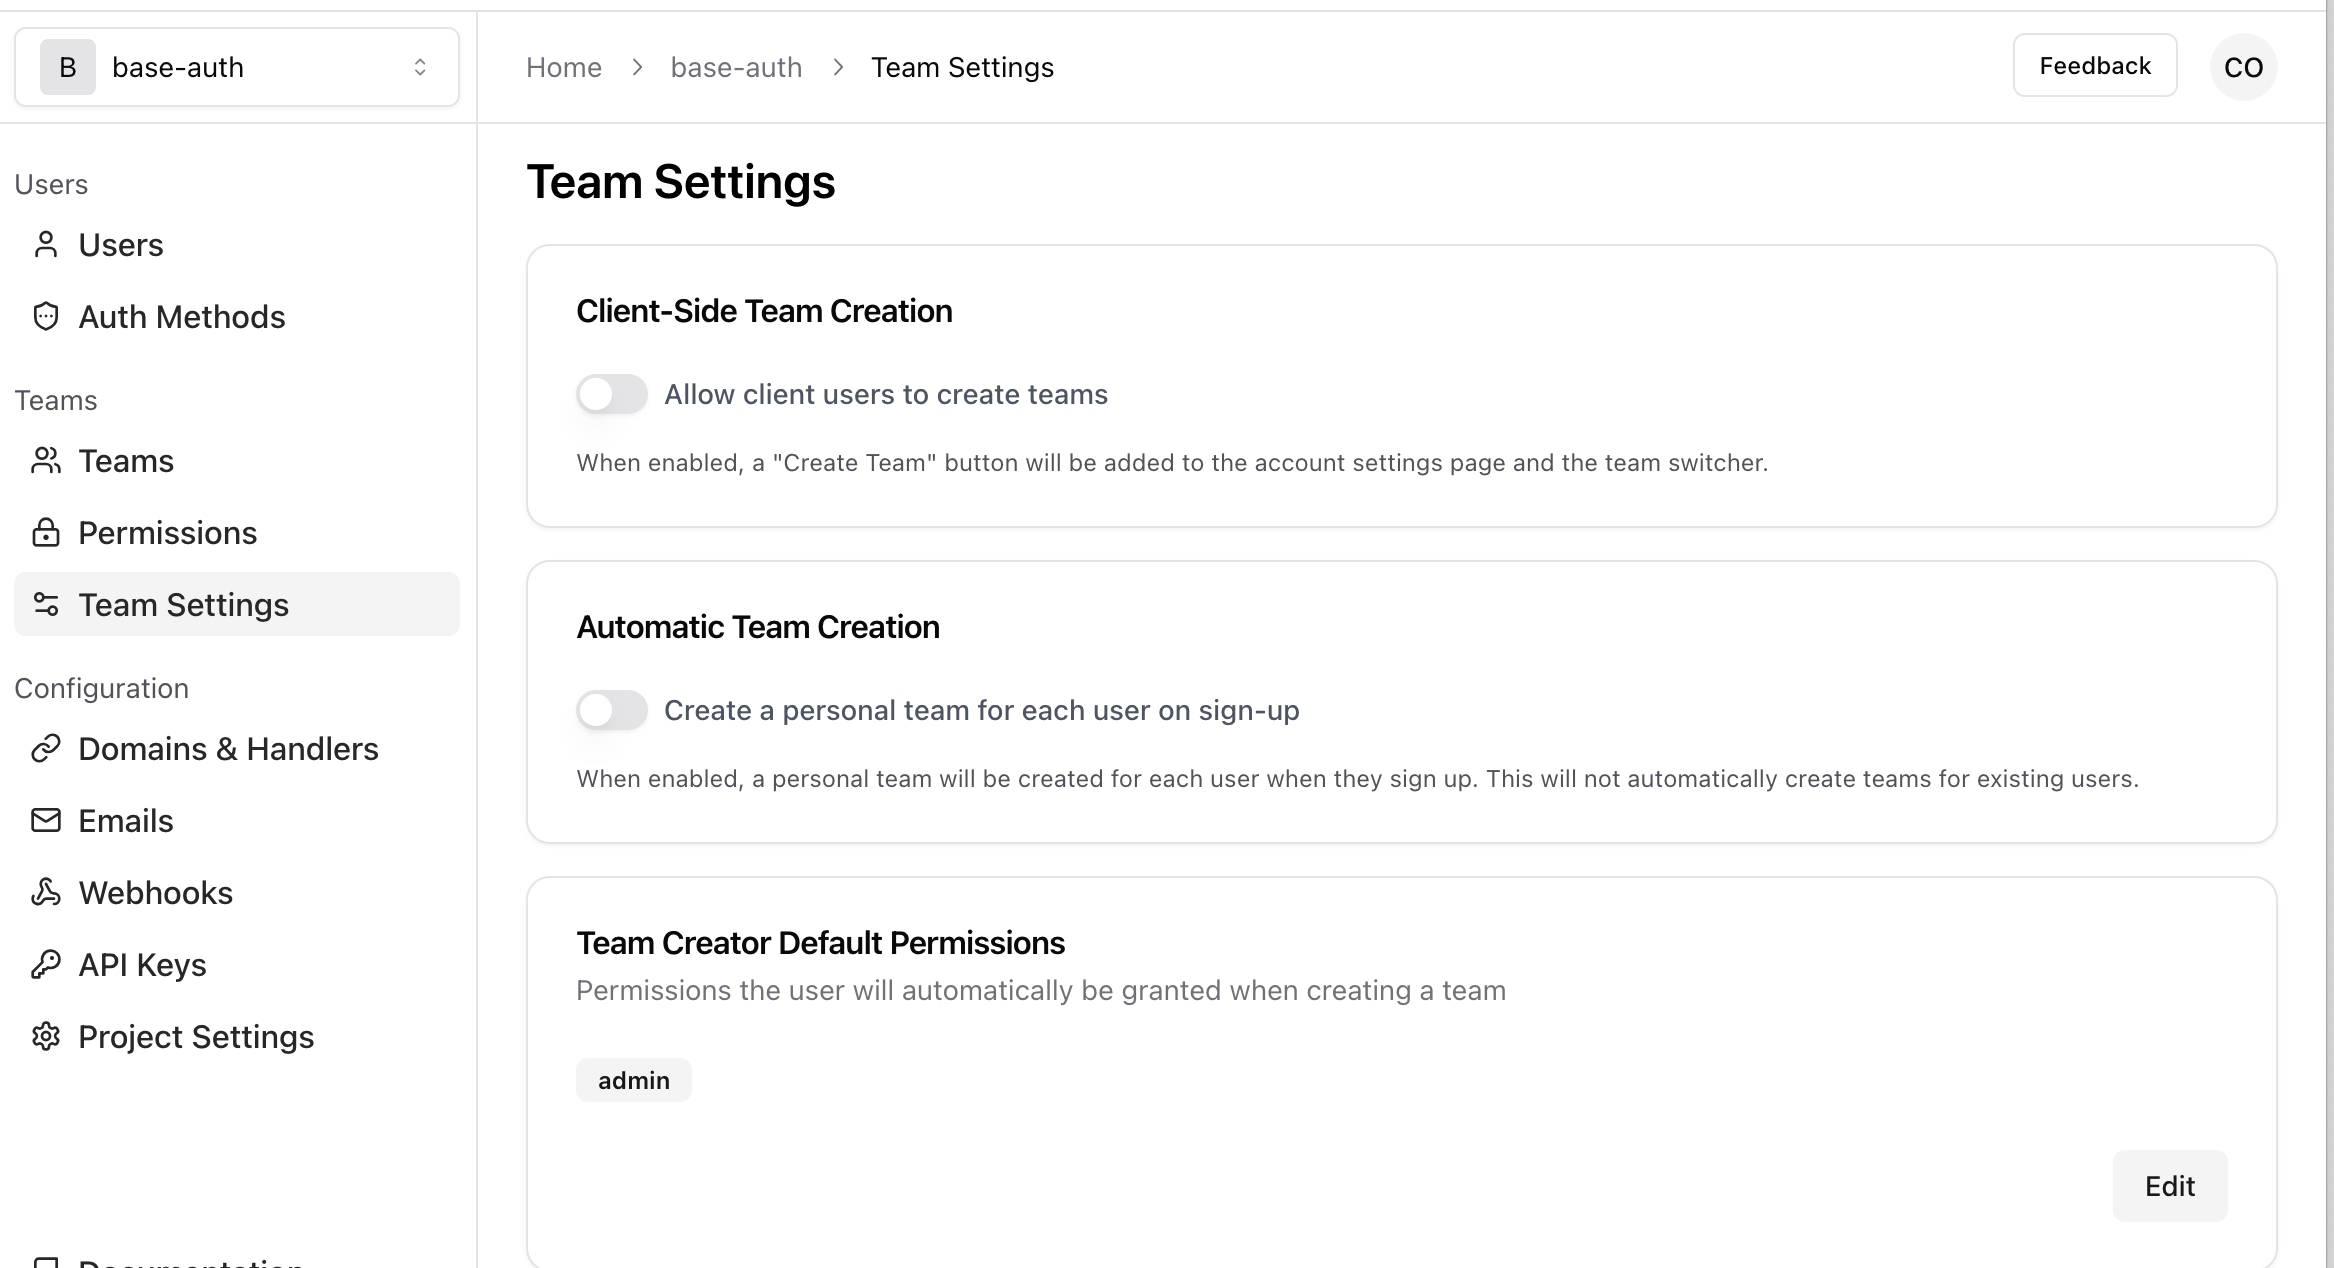Open the base-auth project switcher dropdown
2334x1268 pixels.
pos(236,67)
